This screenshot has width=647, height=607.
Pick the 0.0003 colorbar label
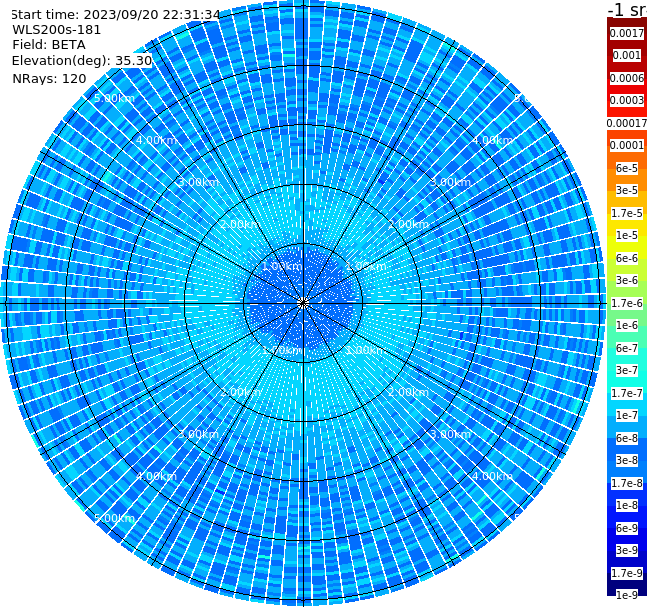[627, 100]
